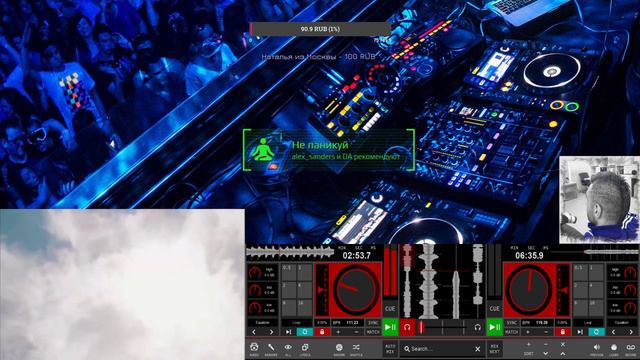Toggle AUTO MIX mode
Screen dimensions: 640x360
click(390, 349)
